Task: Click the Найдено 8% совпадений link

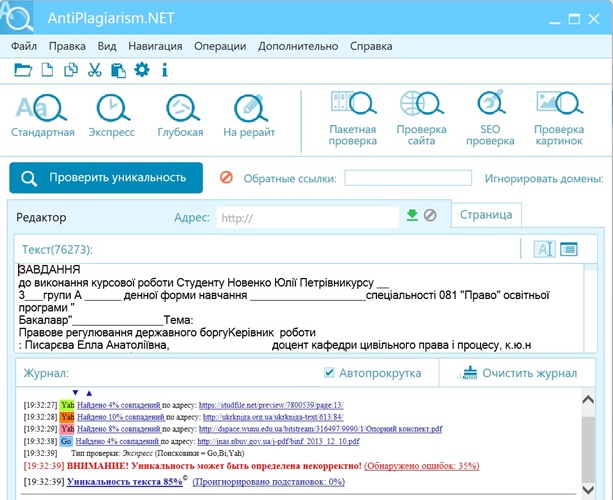Action: (x=119, y=429)
